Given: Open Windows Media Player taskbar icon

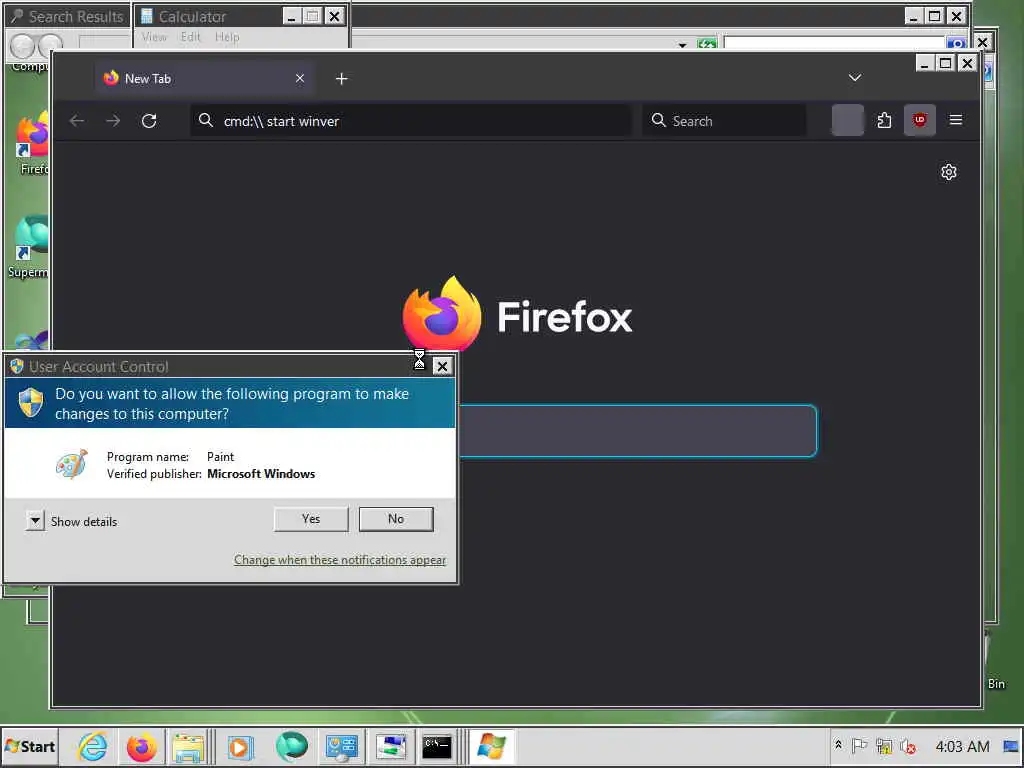Looking at the screenshot, I should pos(240,746).
